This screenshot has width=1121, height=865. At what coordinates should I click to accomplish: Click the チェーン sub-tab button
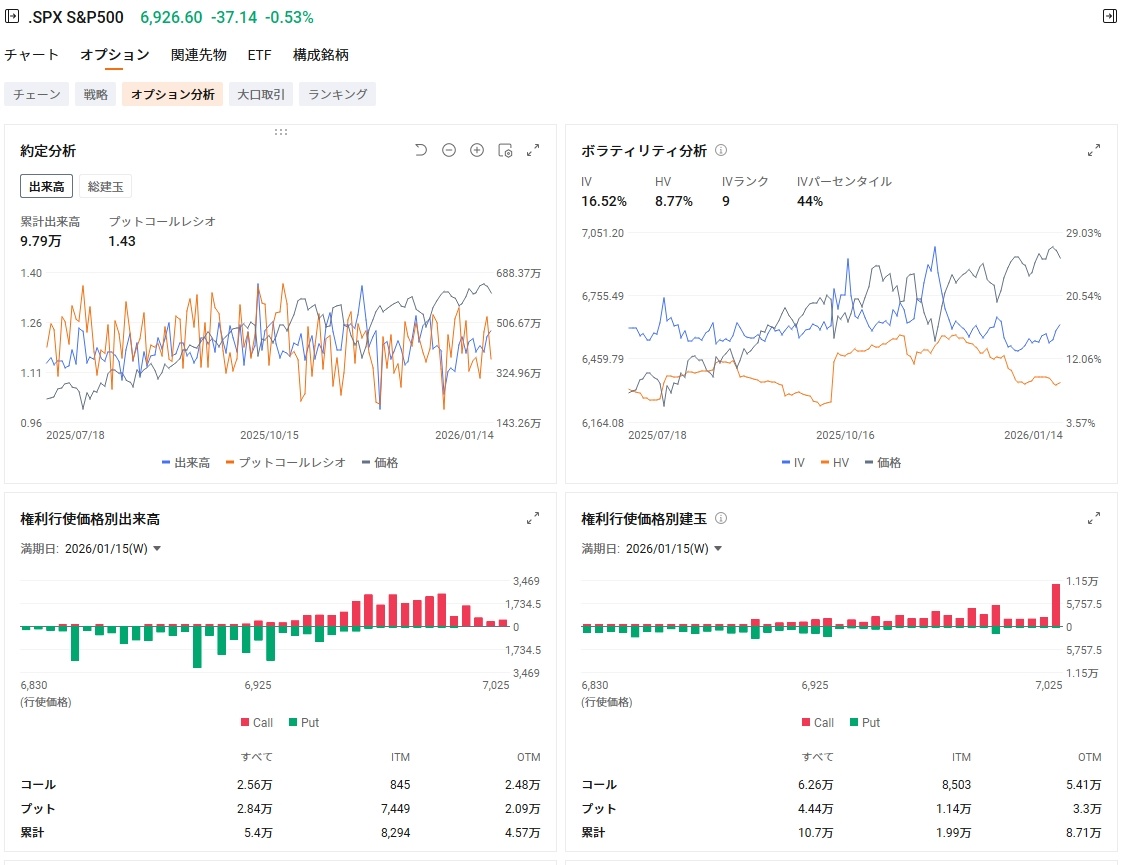[x=36, y=94]
